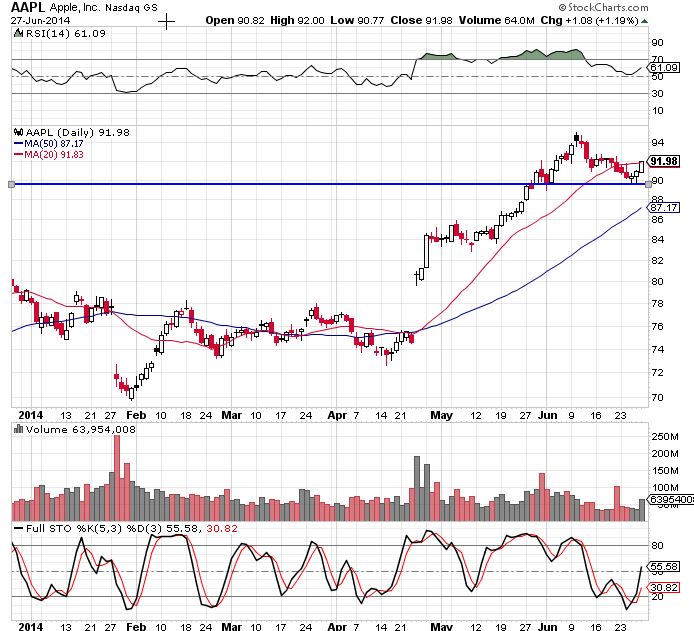
Task: Click the 'Mar' label on price chart's date axis
Action: coord(231,415)
